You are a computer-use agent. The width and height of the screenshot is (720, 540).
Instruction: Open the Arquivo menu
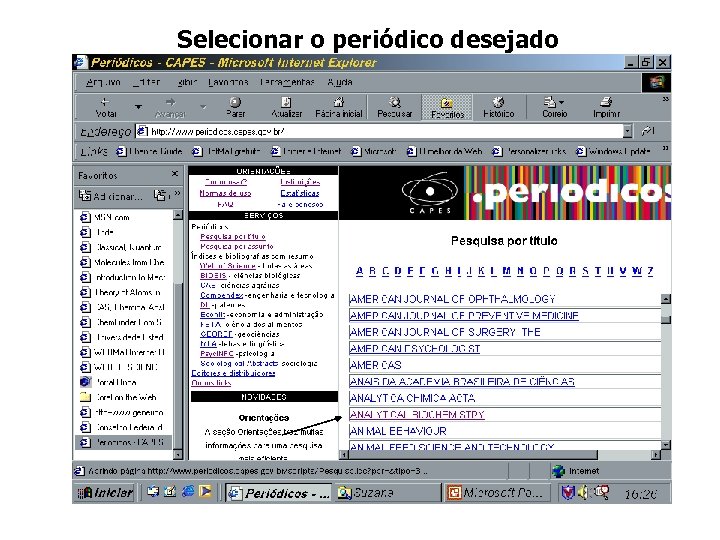point(103,83)
